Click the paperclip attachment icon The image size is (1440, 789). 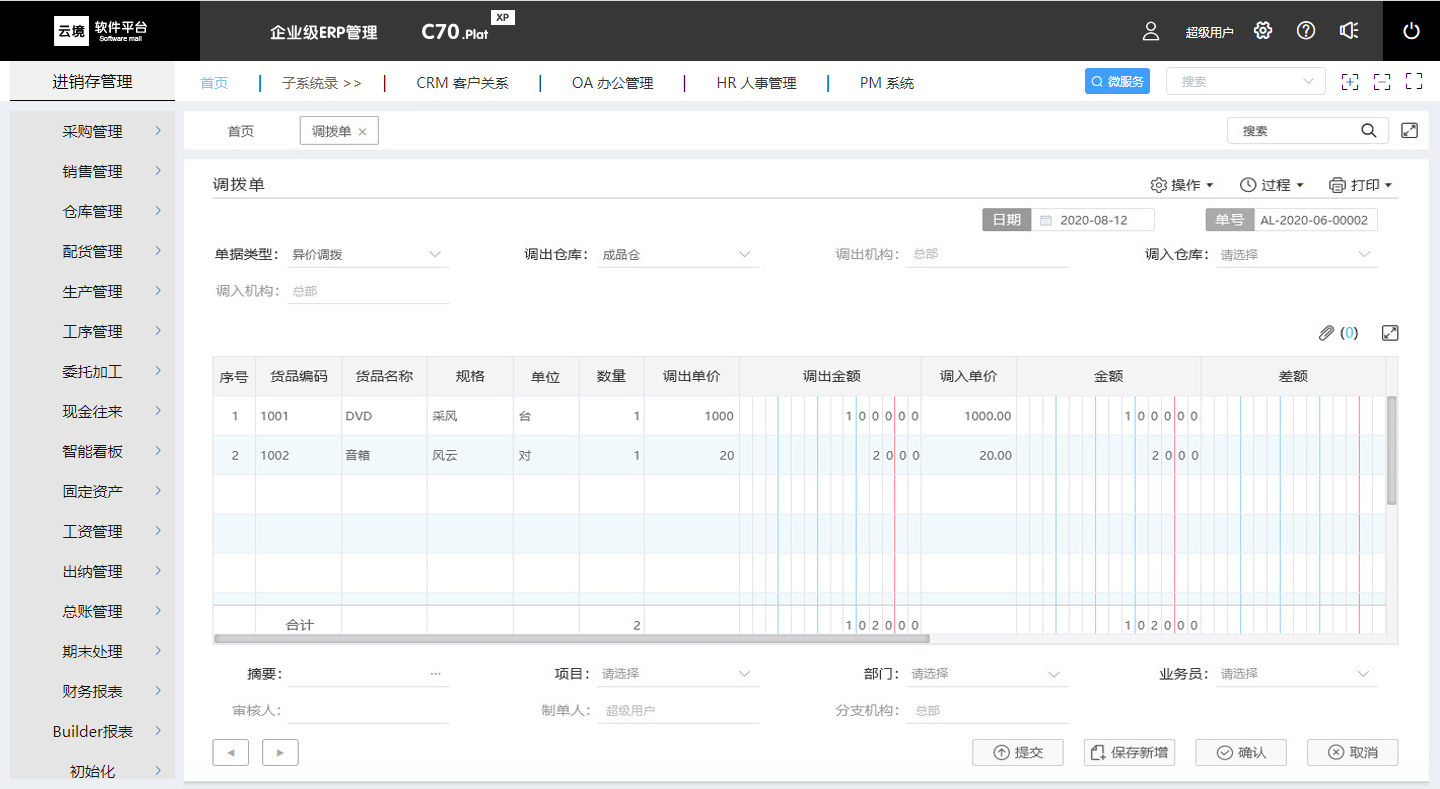(x=1326, y=333)
